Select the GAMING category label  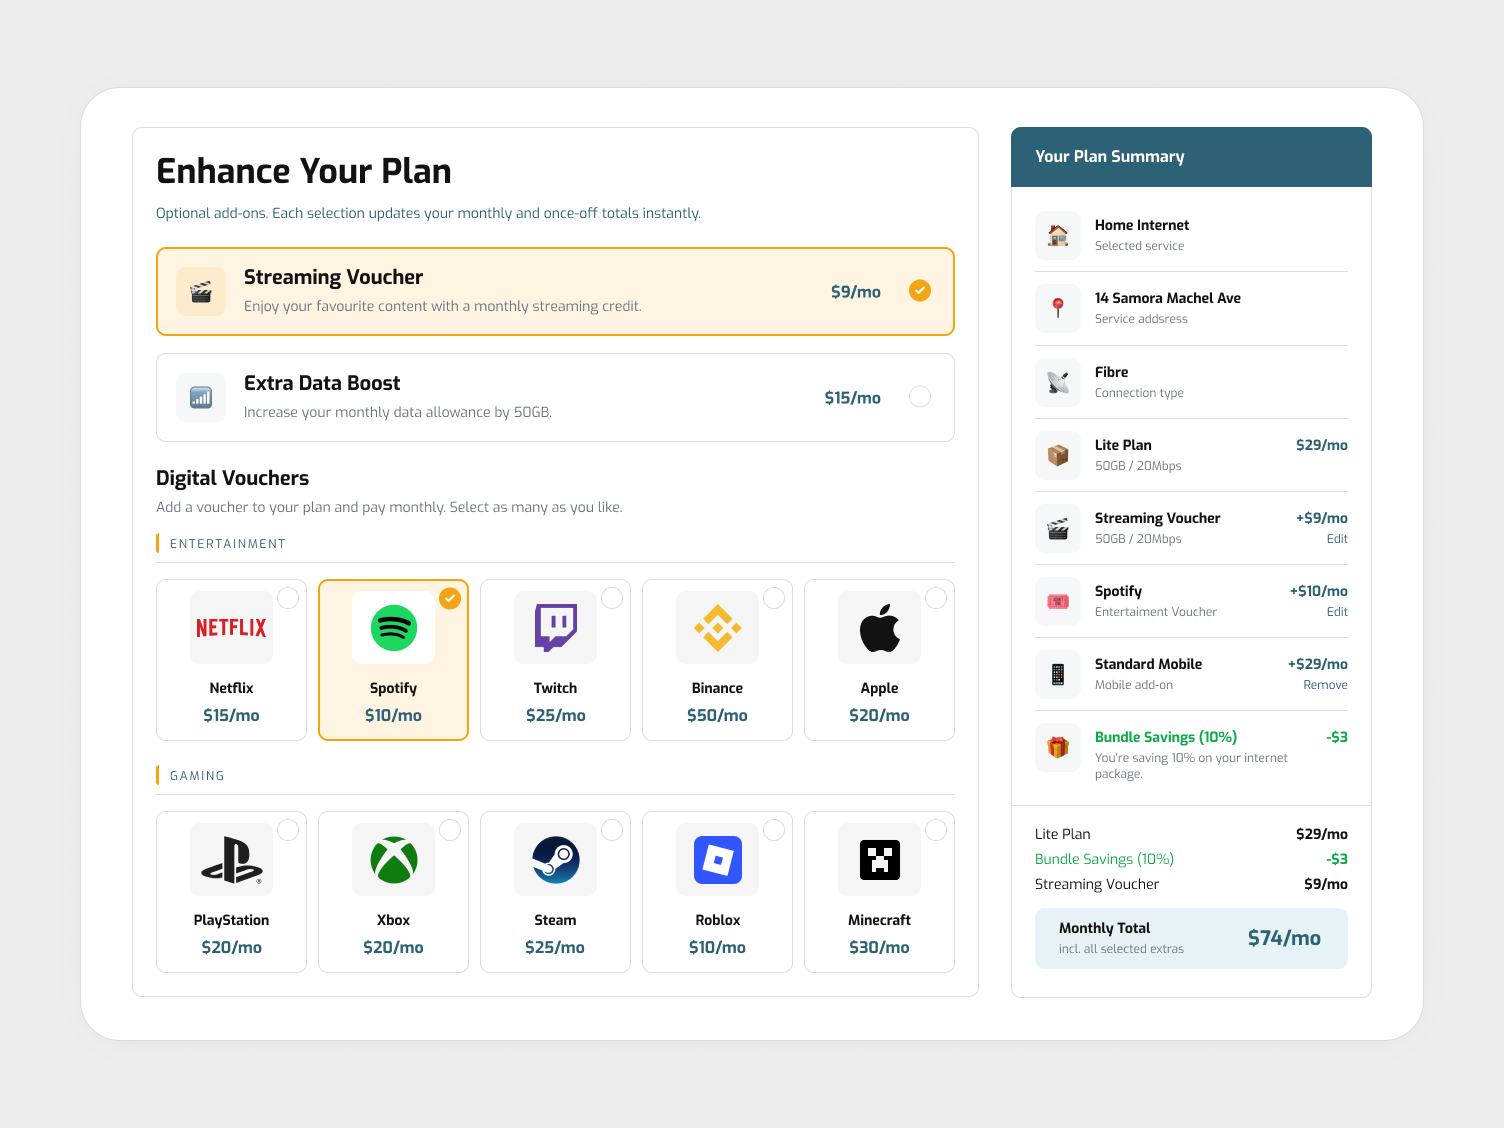coord(197,775)
